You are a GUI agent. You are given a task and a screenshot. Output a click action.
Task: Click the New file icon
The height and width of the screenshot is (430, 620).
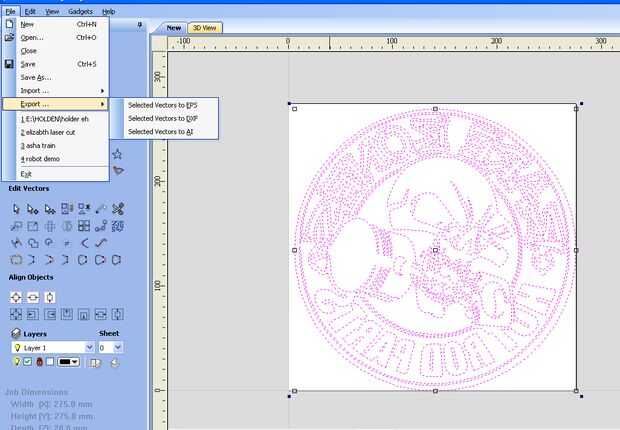(9, 24)
